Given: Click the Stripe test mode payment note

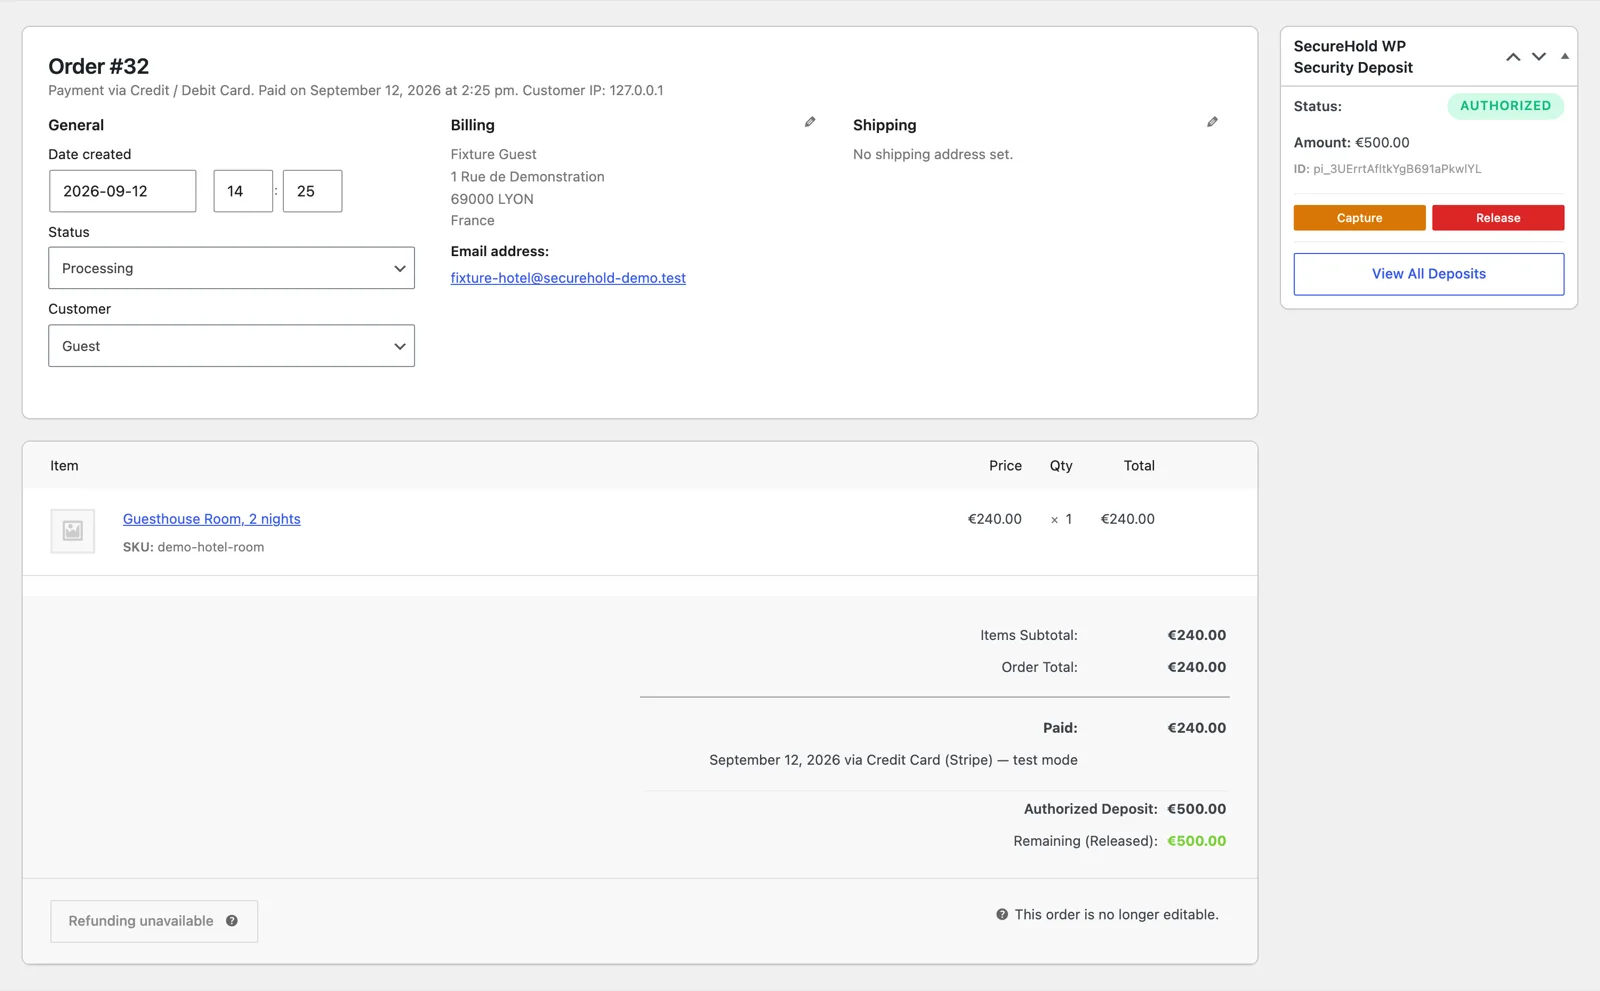Looking at the screenshot, I should (893, 760).
